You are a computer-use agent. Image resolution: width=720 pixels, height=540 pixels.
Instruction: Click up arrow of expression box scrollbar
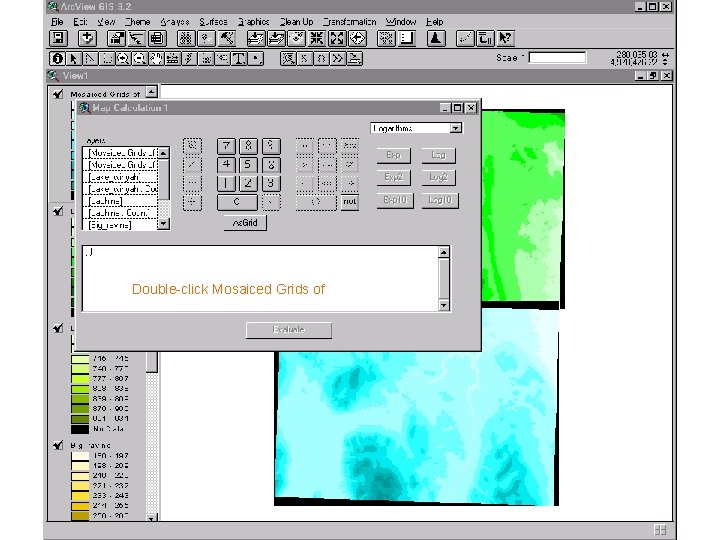[x=444, y=252]
